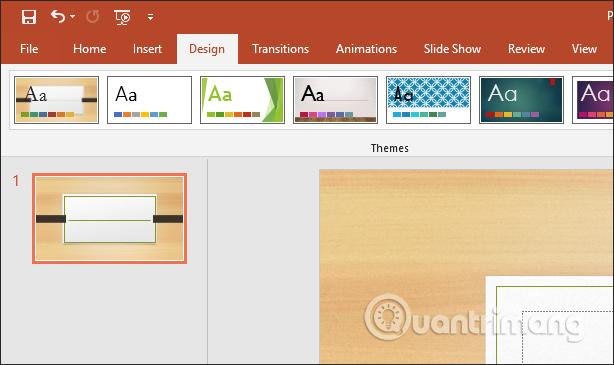This screenshot has height=365, width=614.
Task: Switch to the Home tab
Action: [89, 49]
